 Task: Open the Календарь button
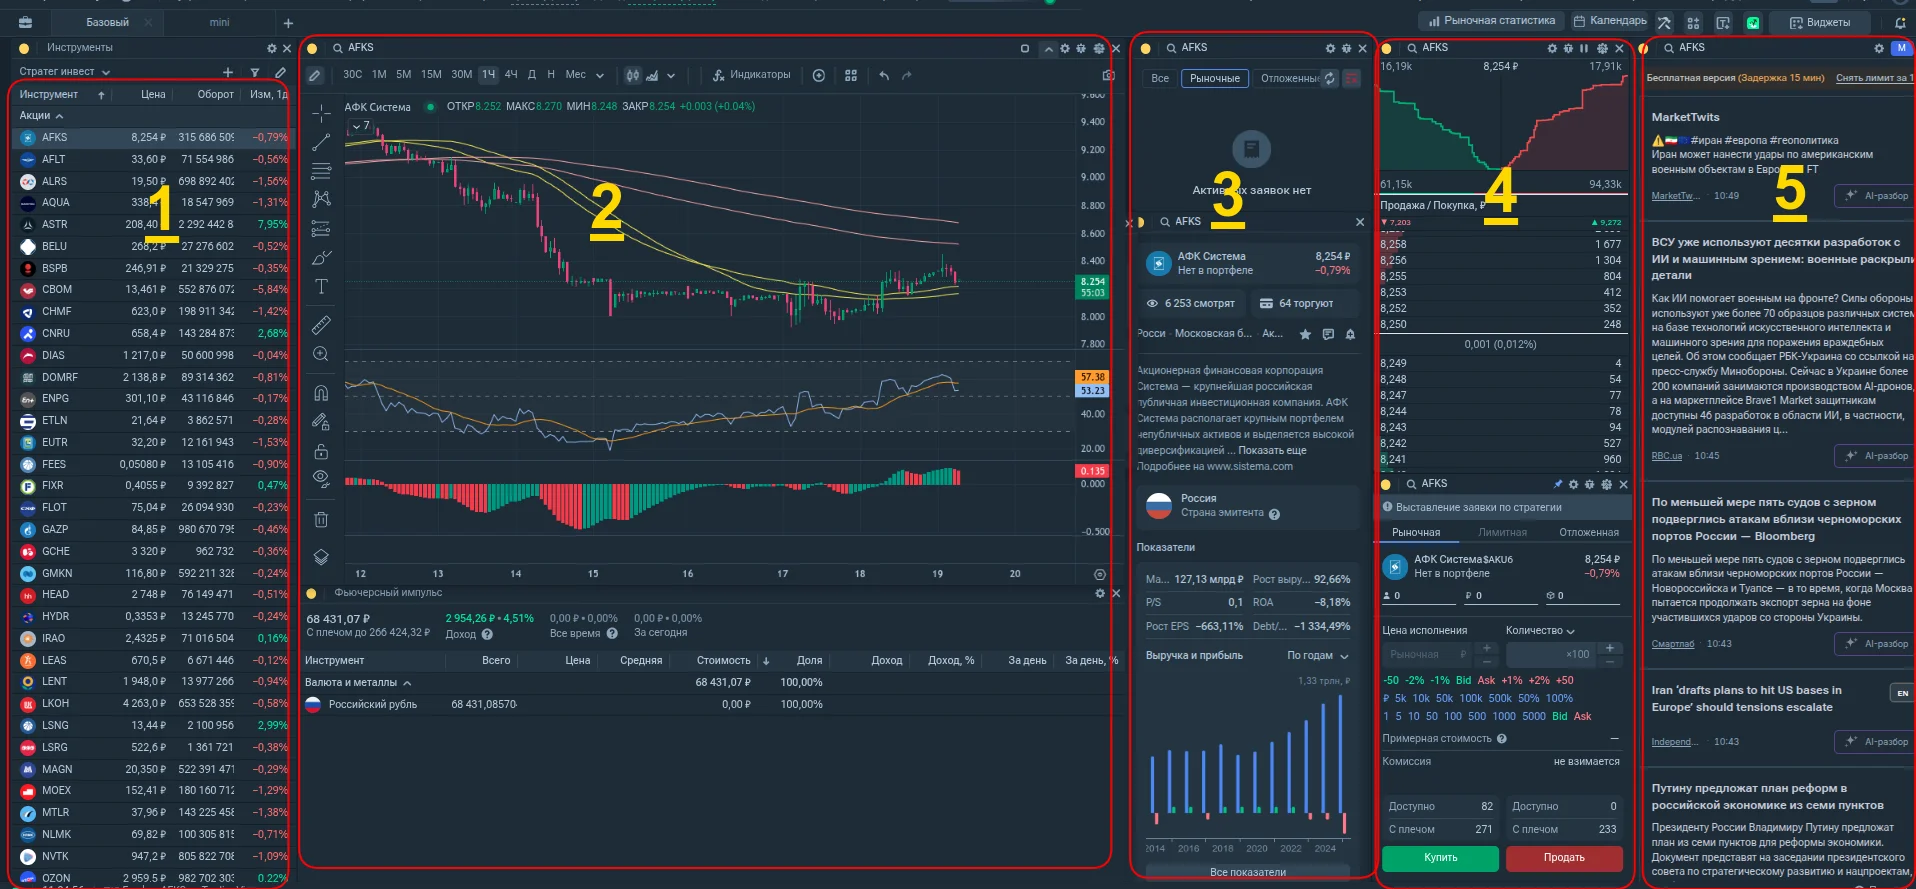1609,21
